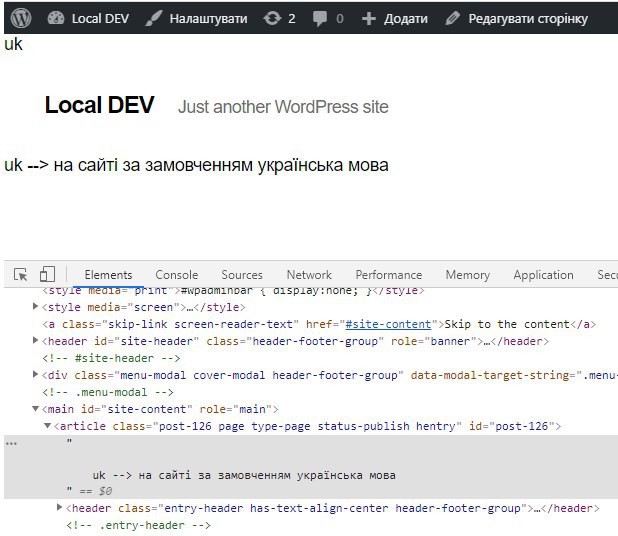
Task: Switch to the Network tab
Action: 309,275
